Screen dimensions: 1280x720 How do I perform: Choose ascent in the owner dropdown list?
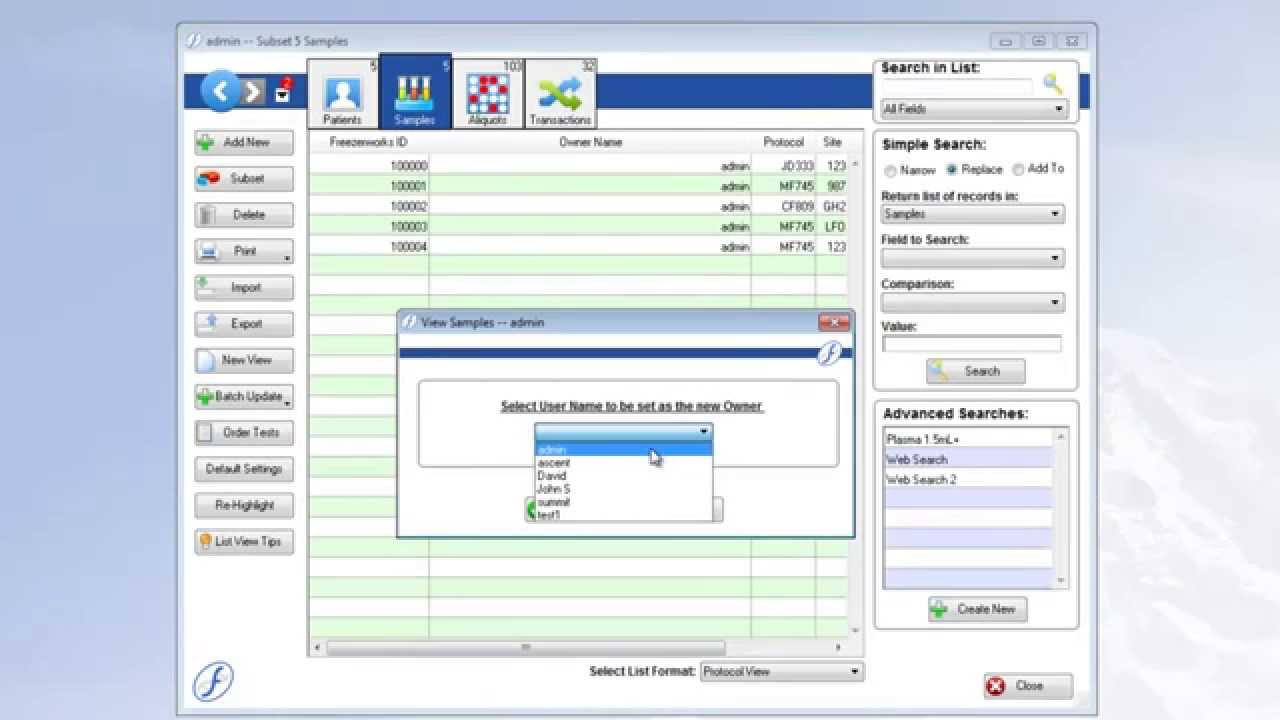coord(623,463)
